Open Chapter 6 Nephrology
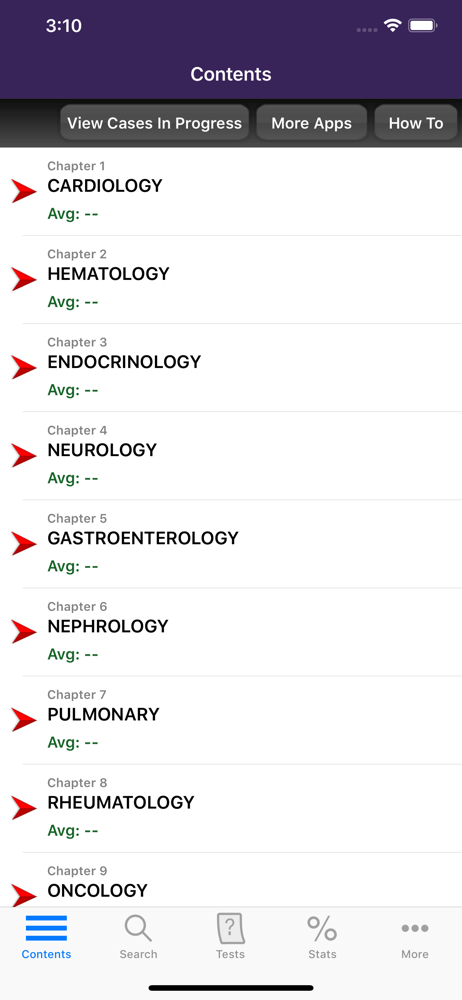Image resolution: width=462 pixels, height=1000 pixels. [231, 632]
